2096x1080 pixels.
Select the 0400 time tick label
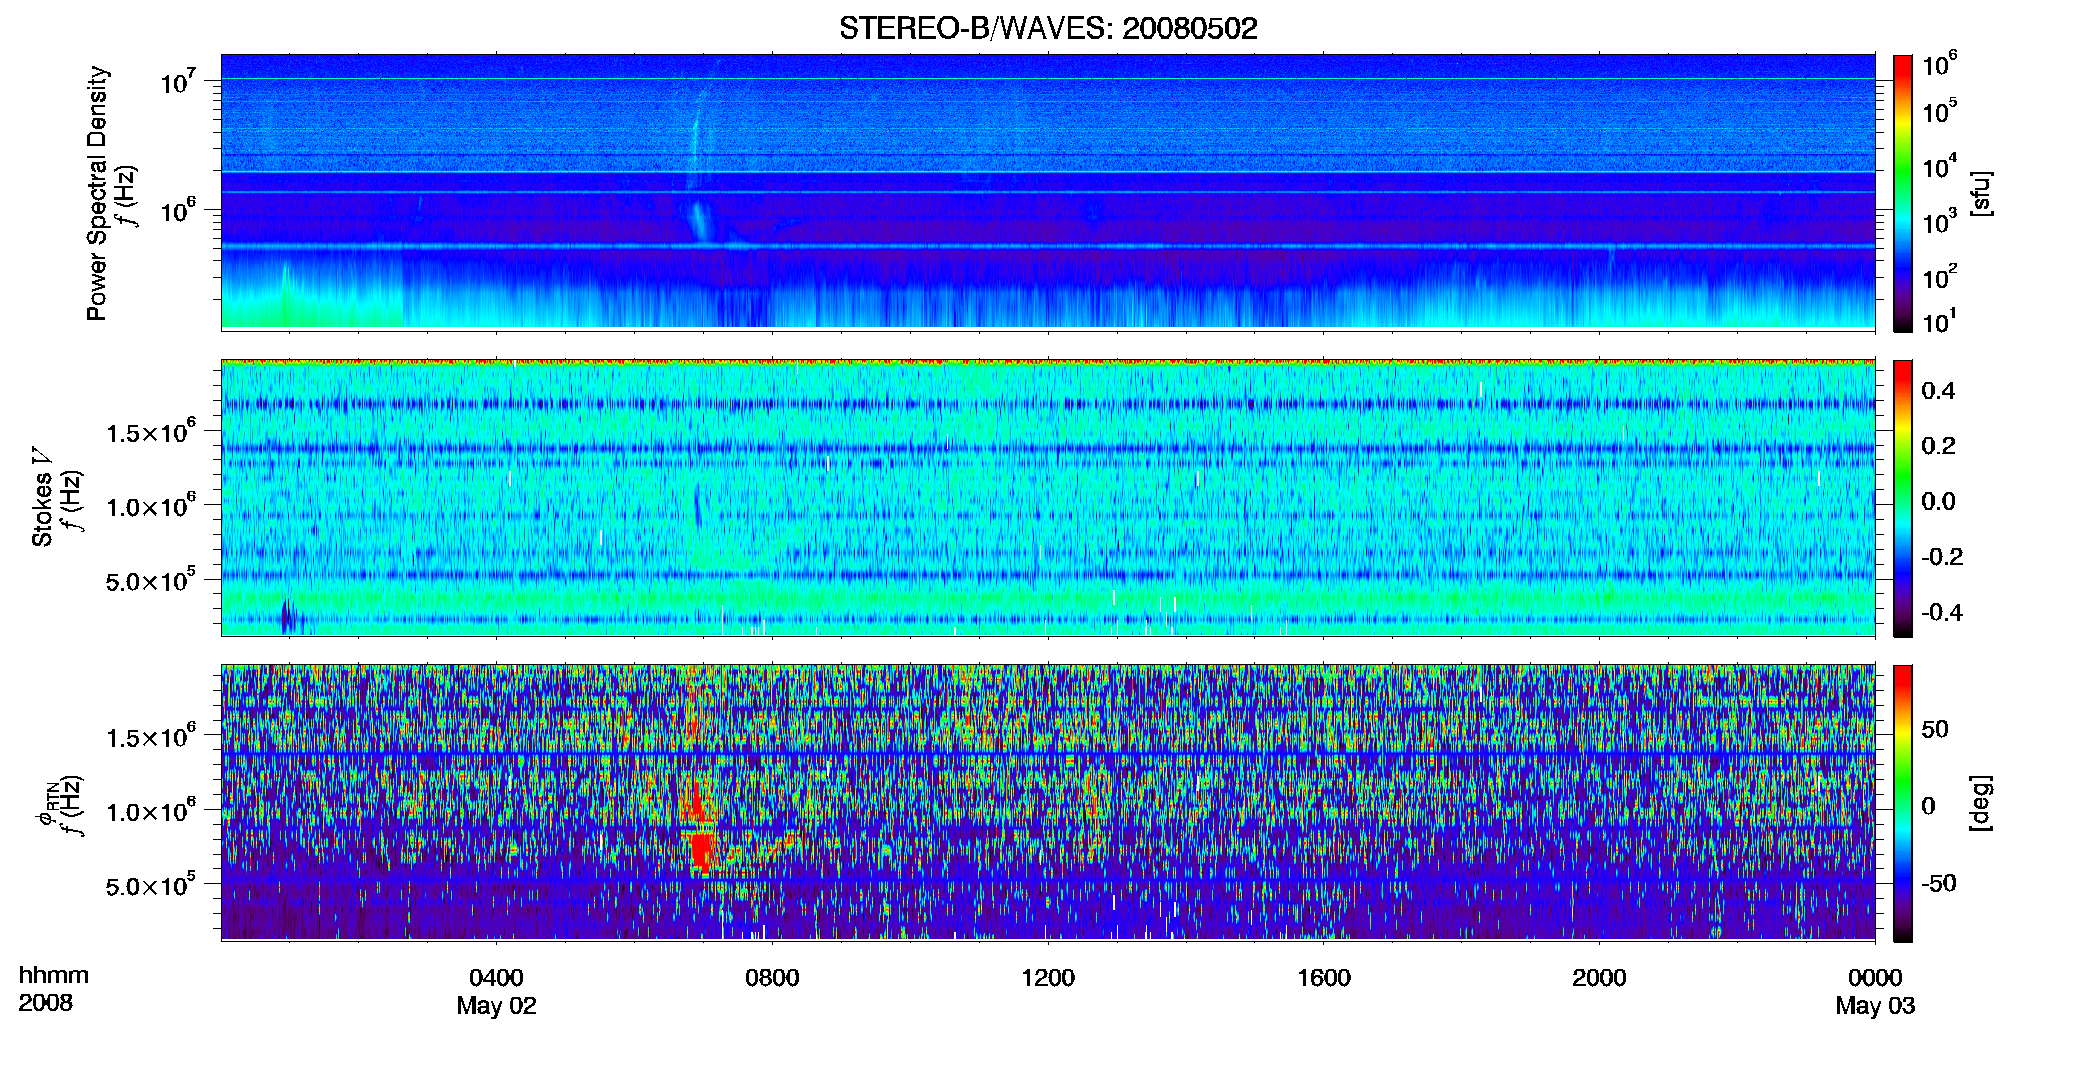coord(496,978)
